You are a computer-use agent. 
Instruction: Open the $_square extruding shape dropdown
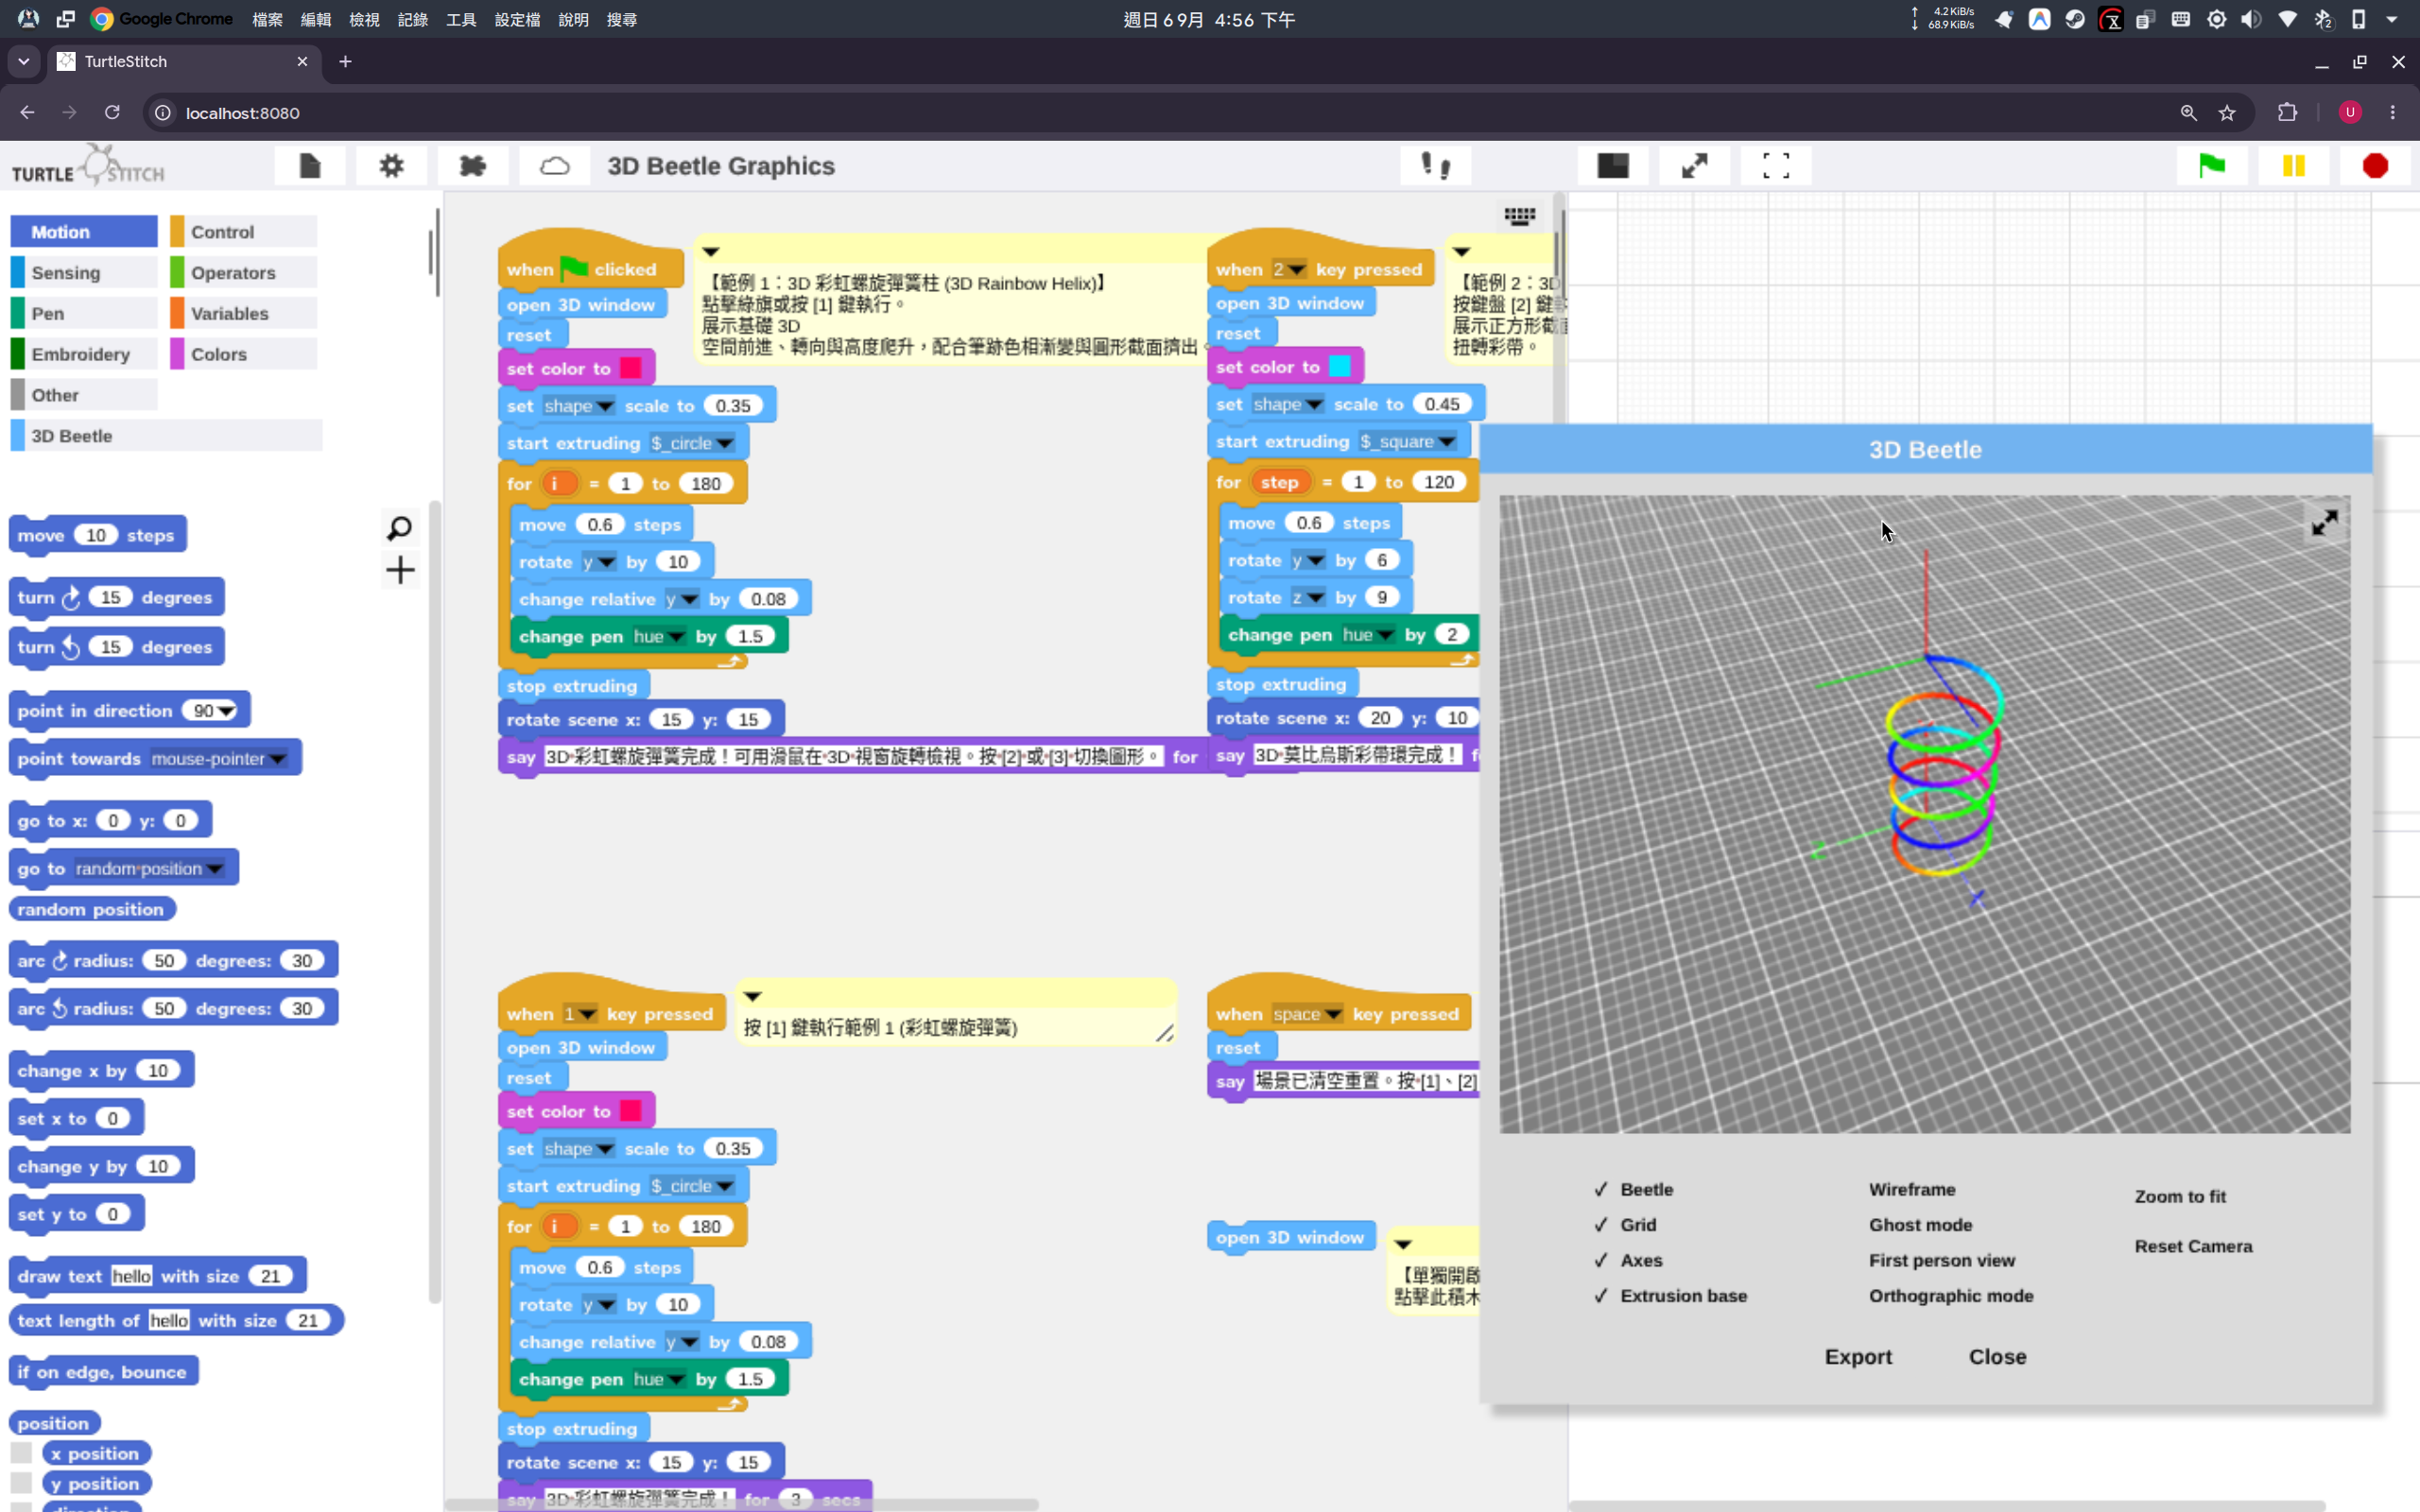pyautogui.click(x=1447, y=442)
